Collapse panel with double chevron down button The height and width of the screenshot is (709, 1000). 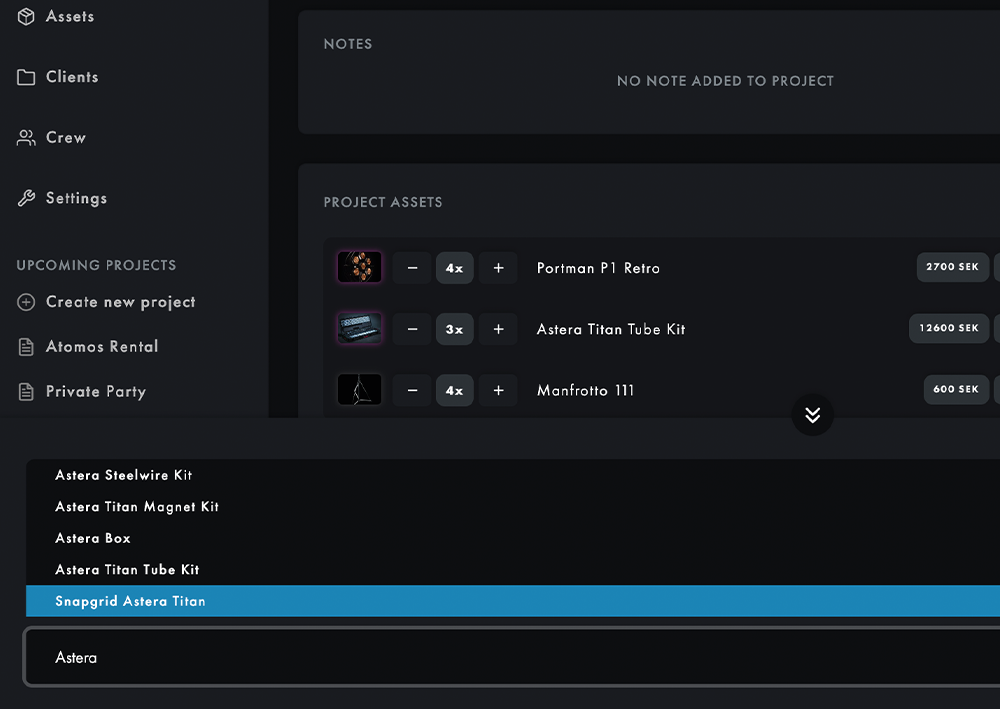click(812, 415)
